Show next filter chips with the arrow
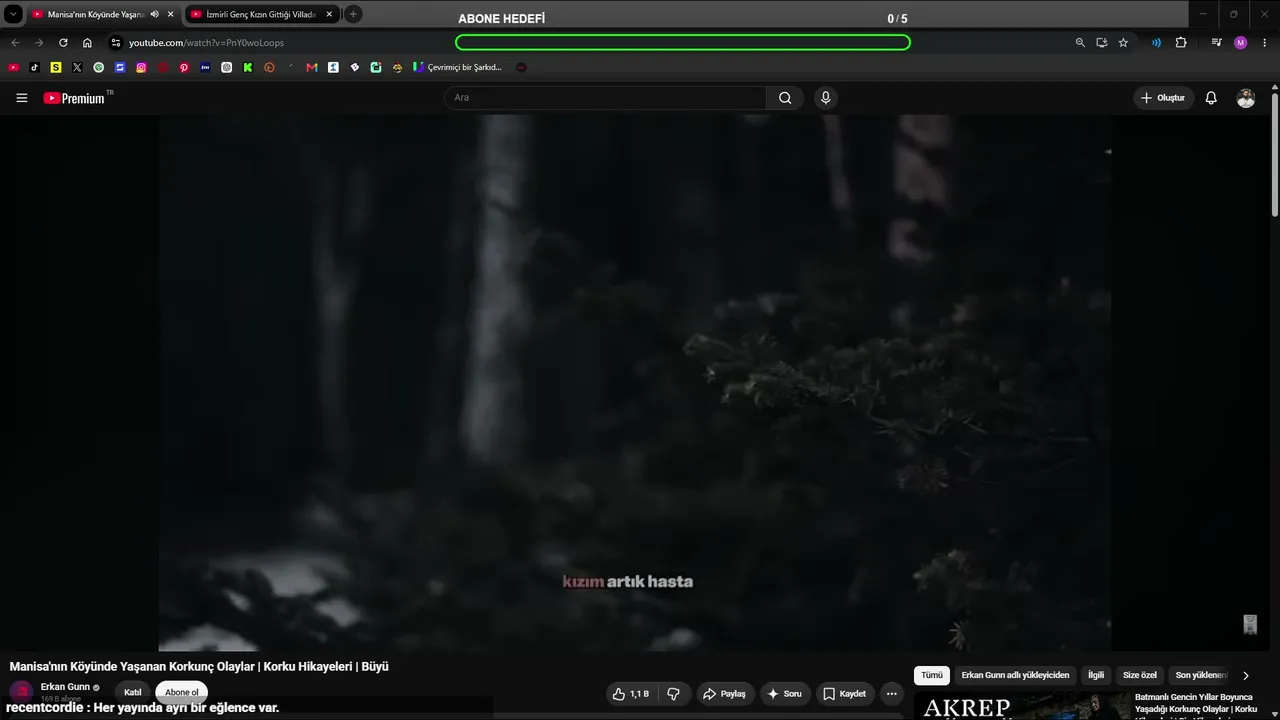 tap(1246, 676)
